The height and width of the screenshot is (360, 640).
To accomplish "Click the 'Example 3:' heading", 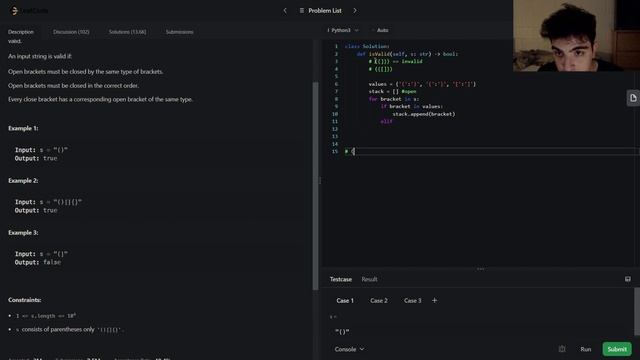I will (x=23, y=233).
